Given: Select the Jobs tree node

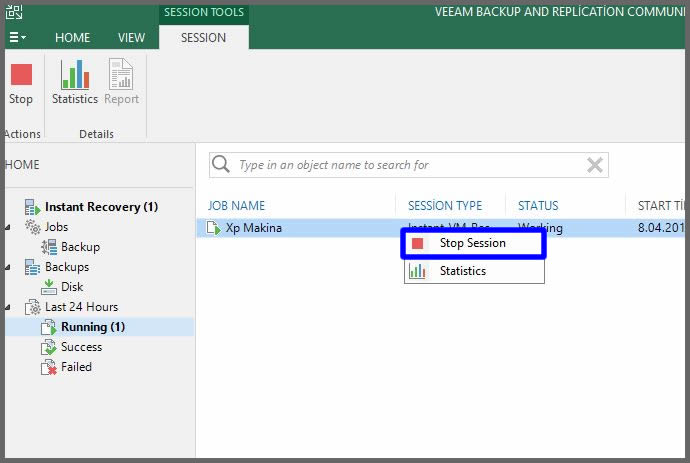Looking at the screenshot, I should point(56,227).
